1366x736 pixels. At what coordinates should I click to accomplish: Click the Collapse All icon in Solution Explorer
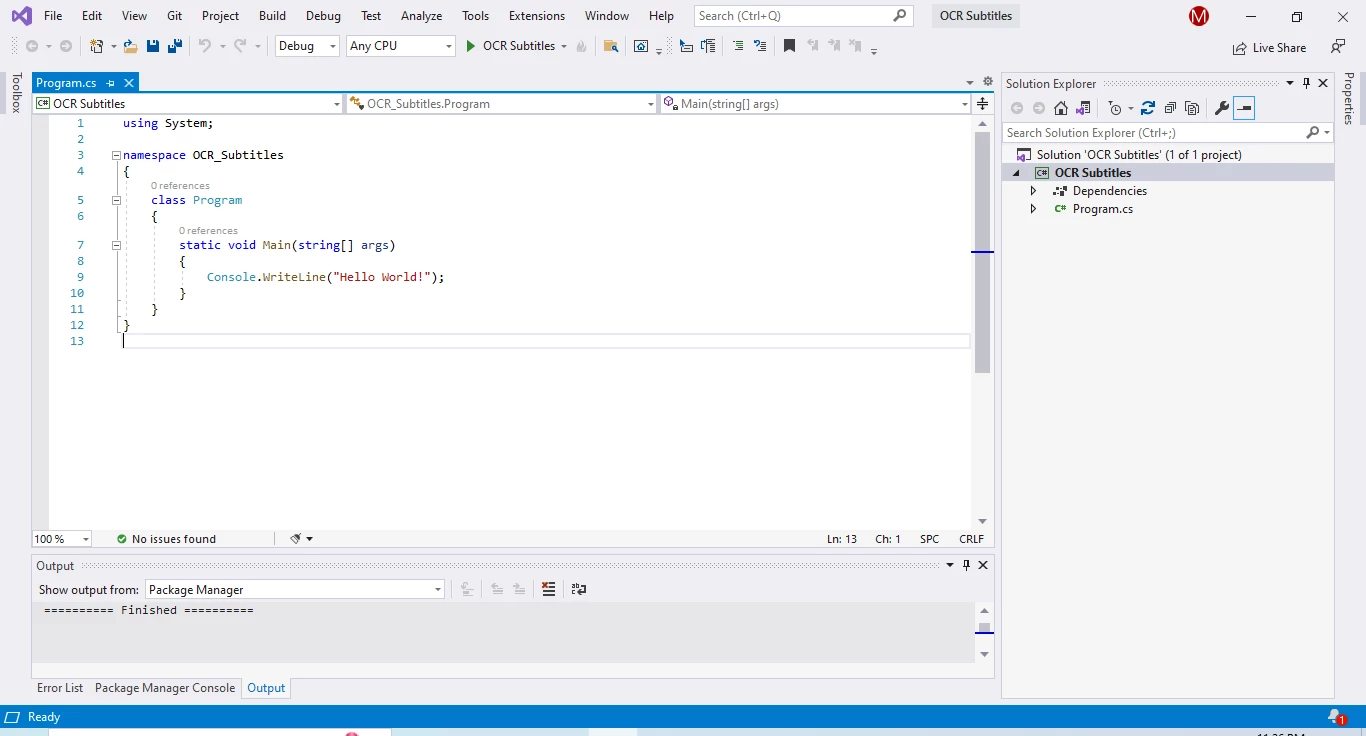coord(1170,108)
